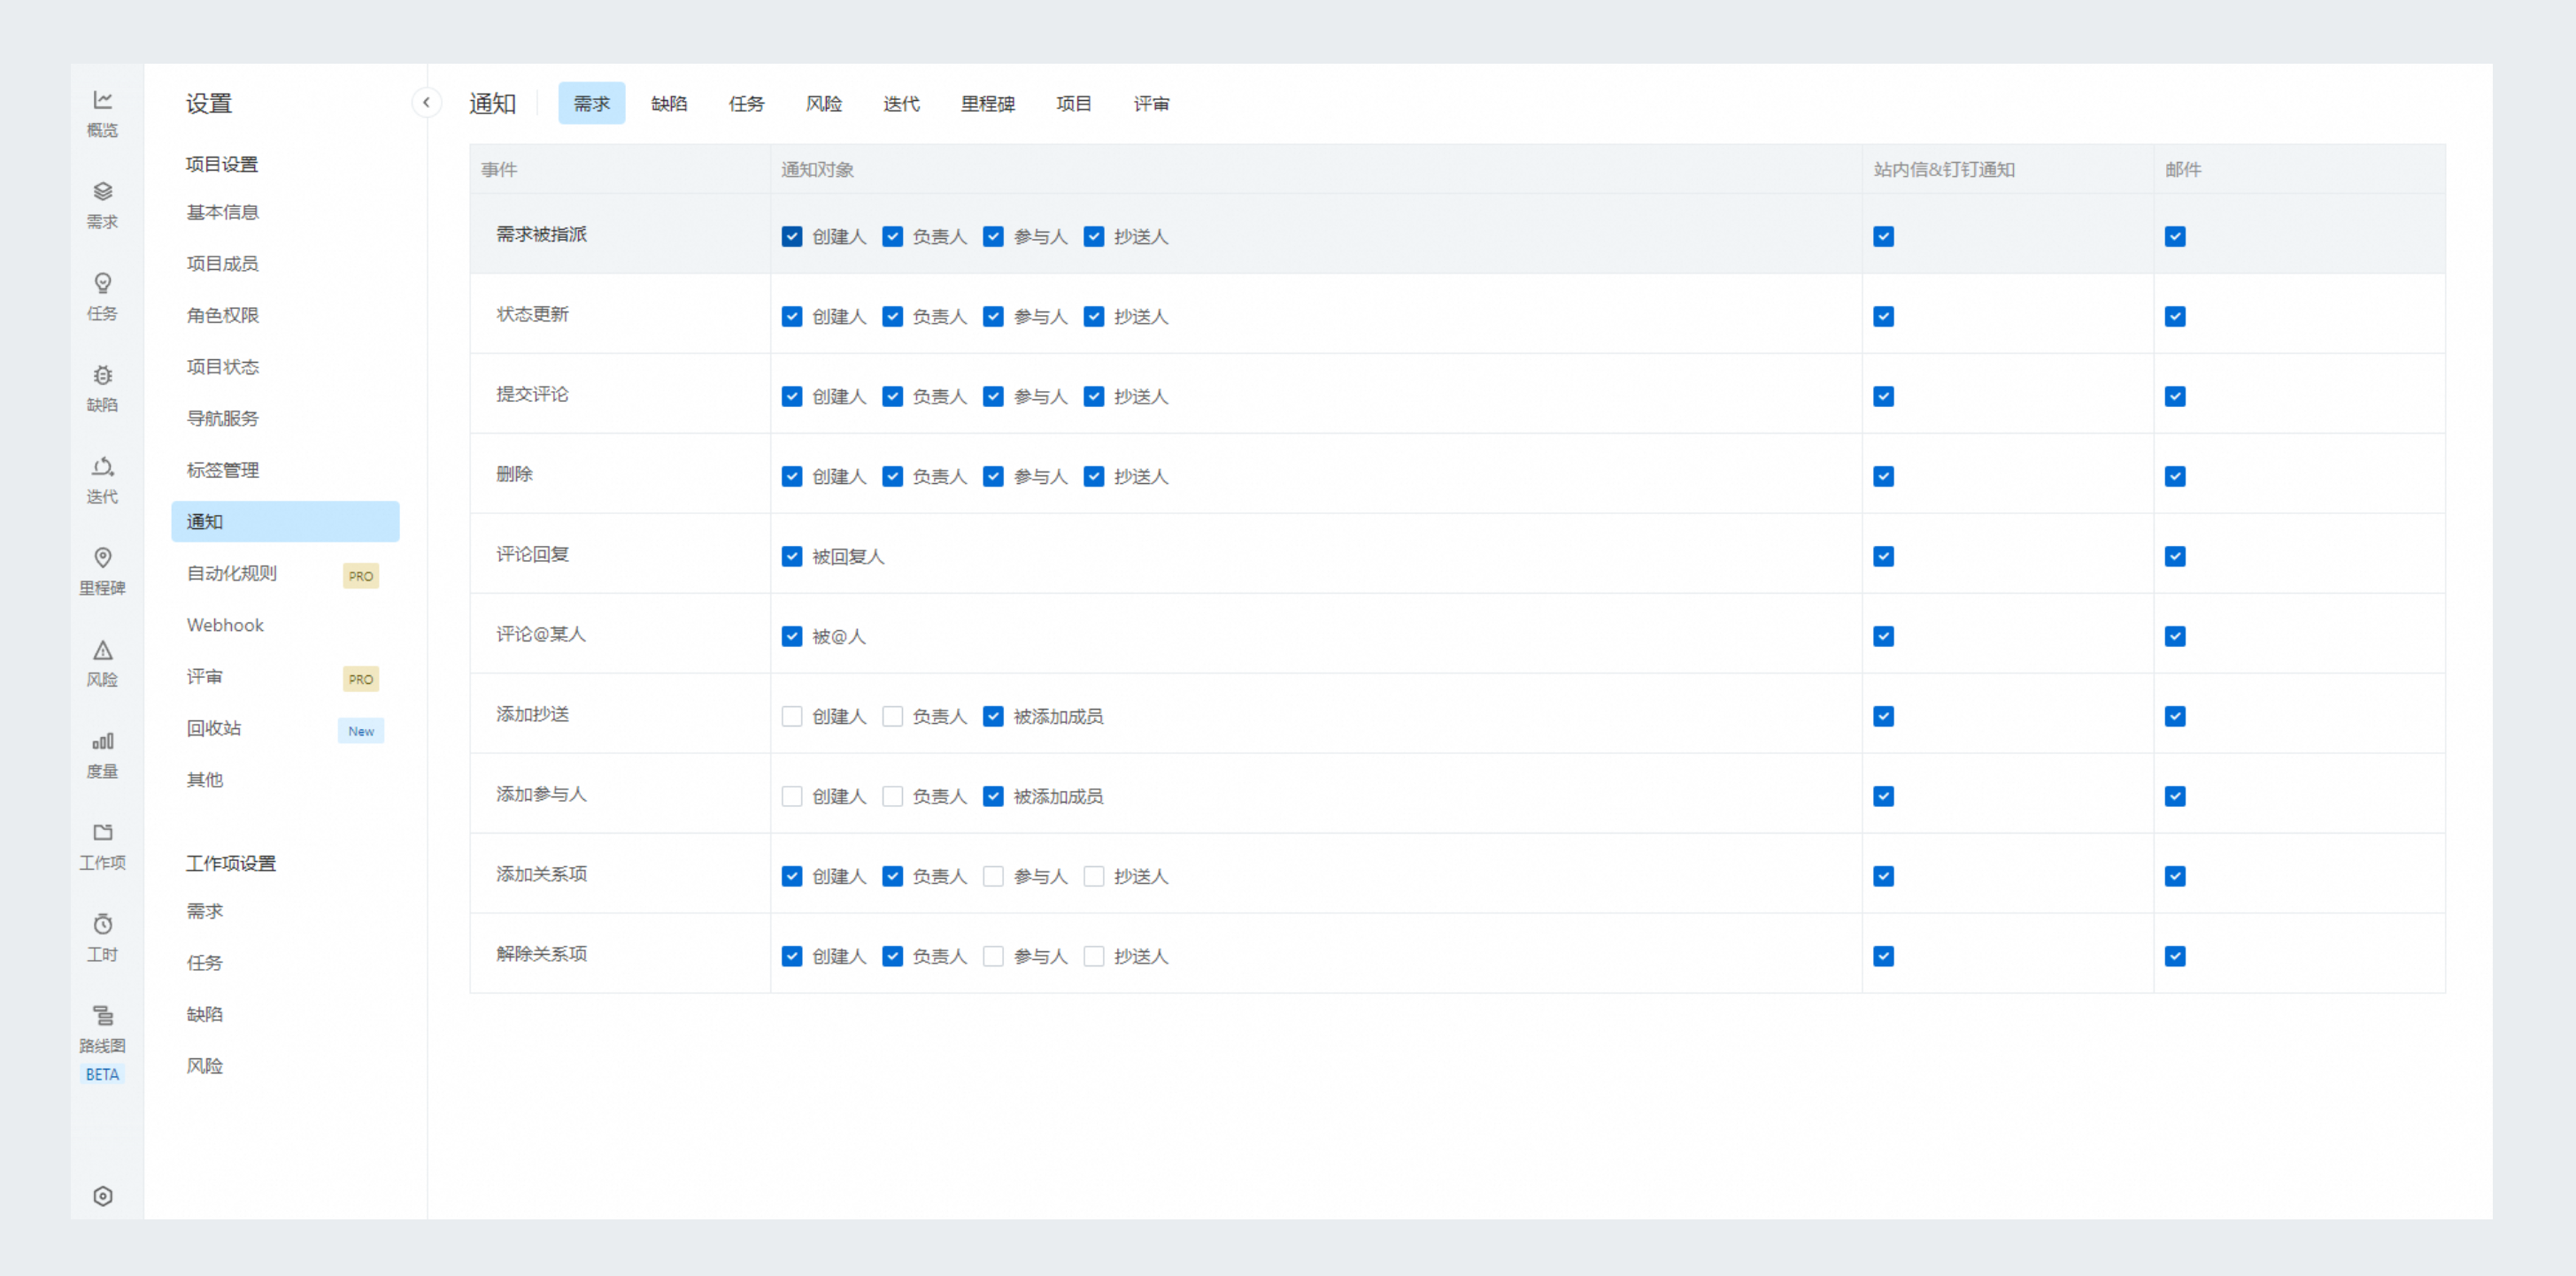The height and width of the screenshot is (1276, 2576).
Task: Switch to the 缺陷 notification tab
Action: pos(669,103)
